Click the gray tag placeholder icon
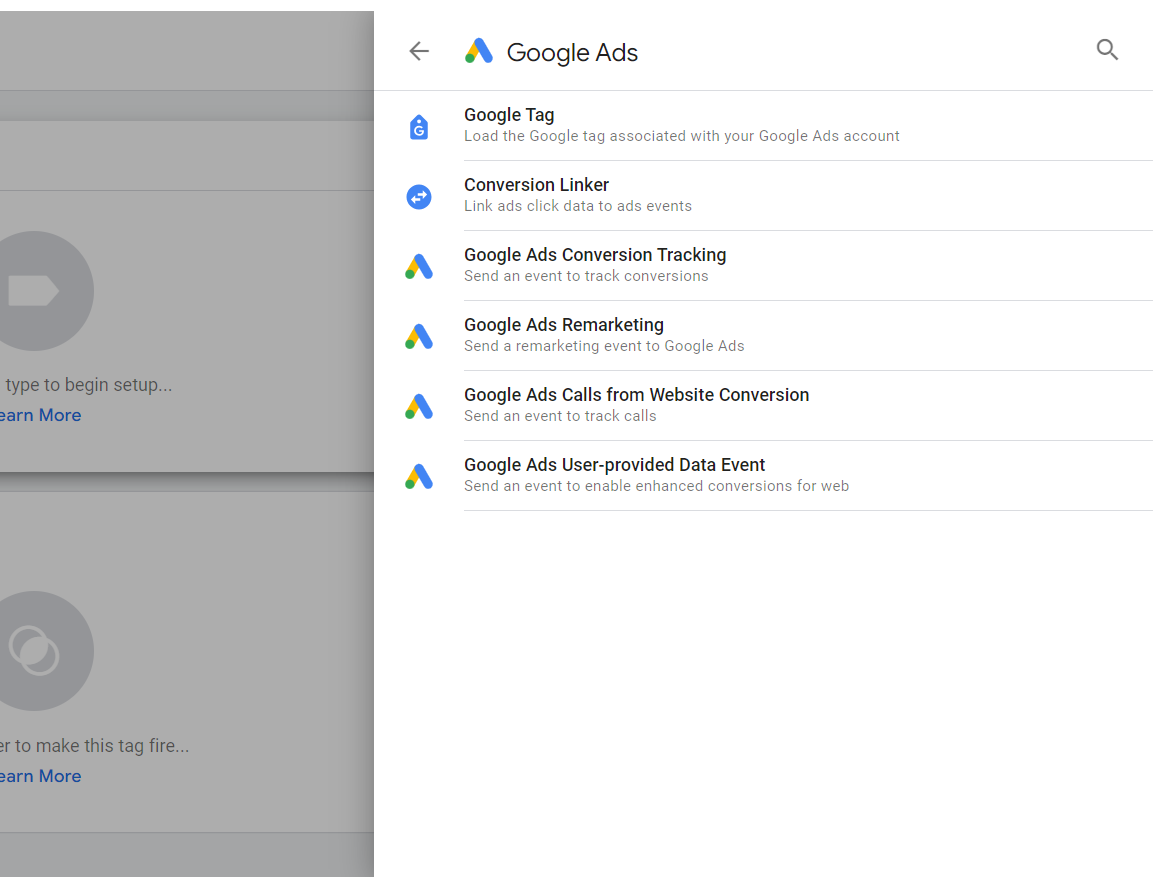The image size is (1153, 877). [x=34, y=291]
